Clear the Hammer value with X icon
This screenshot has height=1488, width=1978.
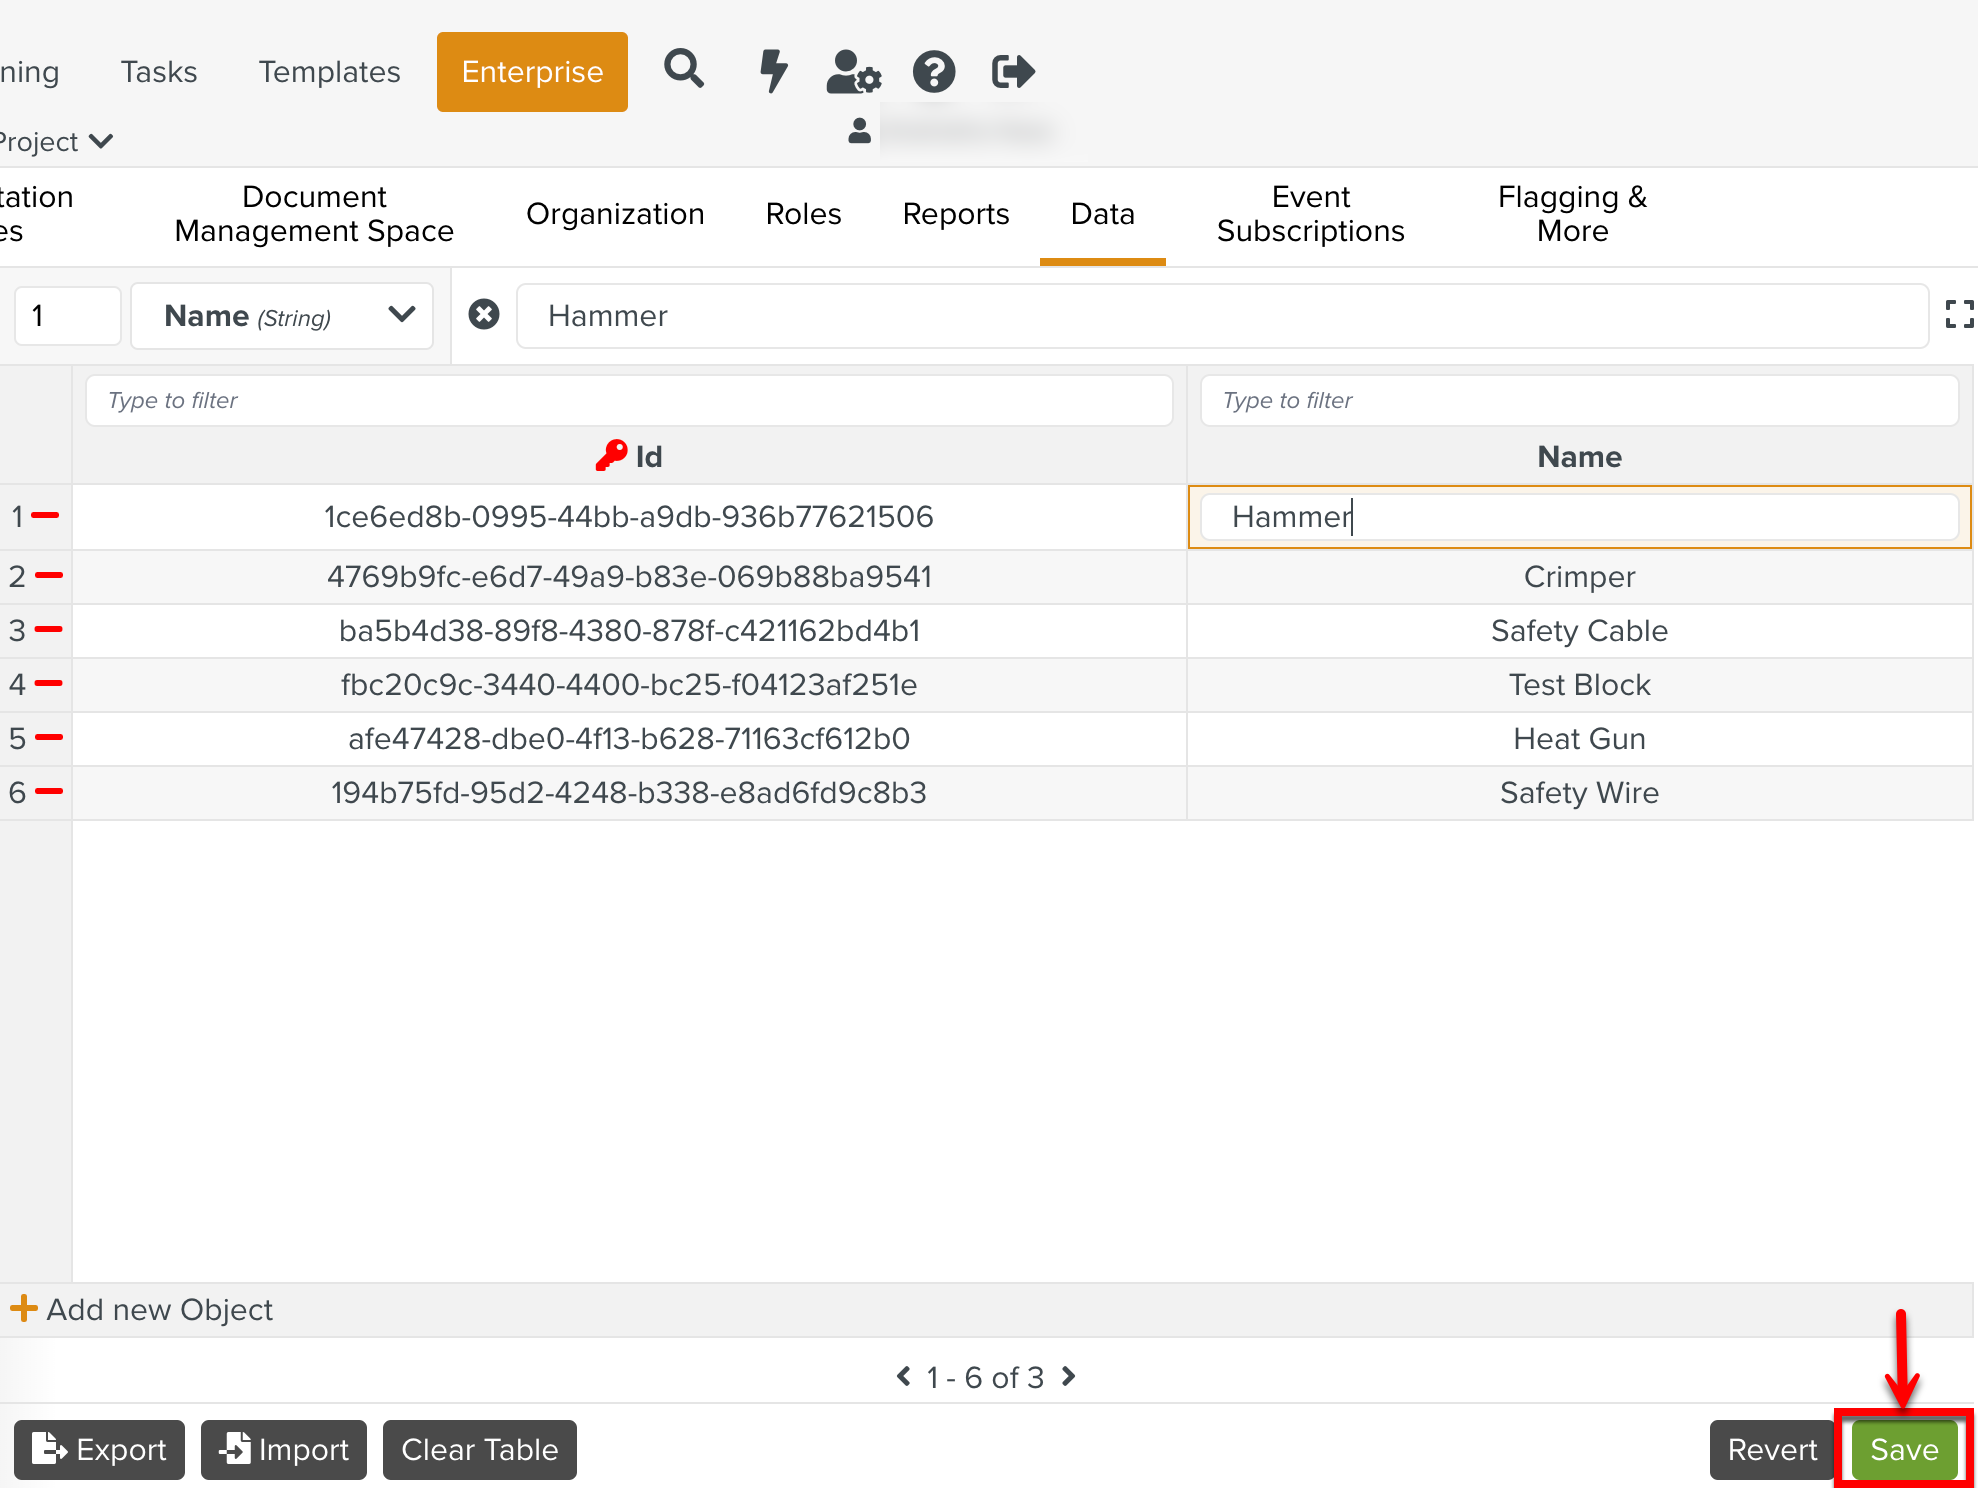(x=484, y=315)
